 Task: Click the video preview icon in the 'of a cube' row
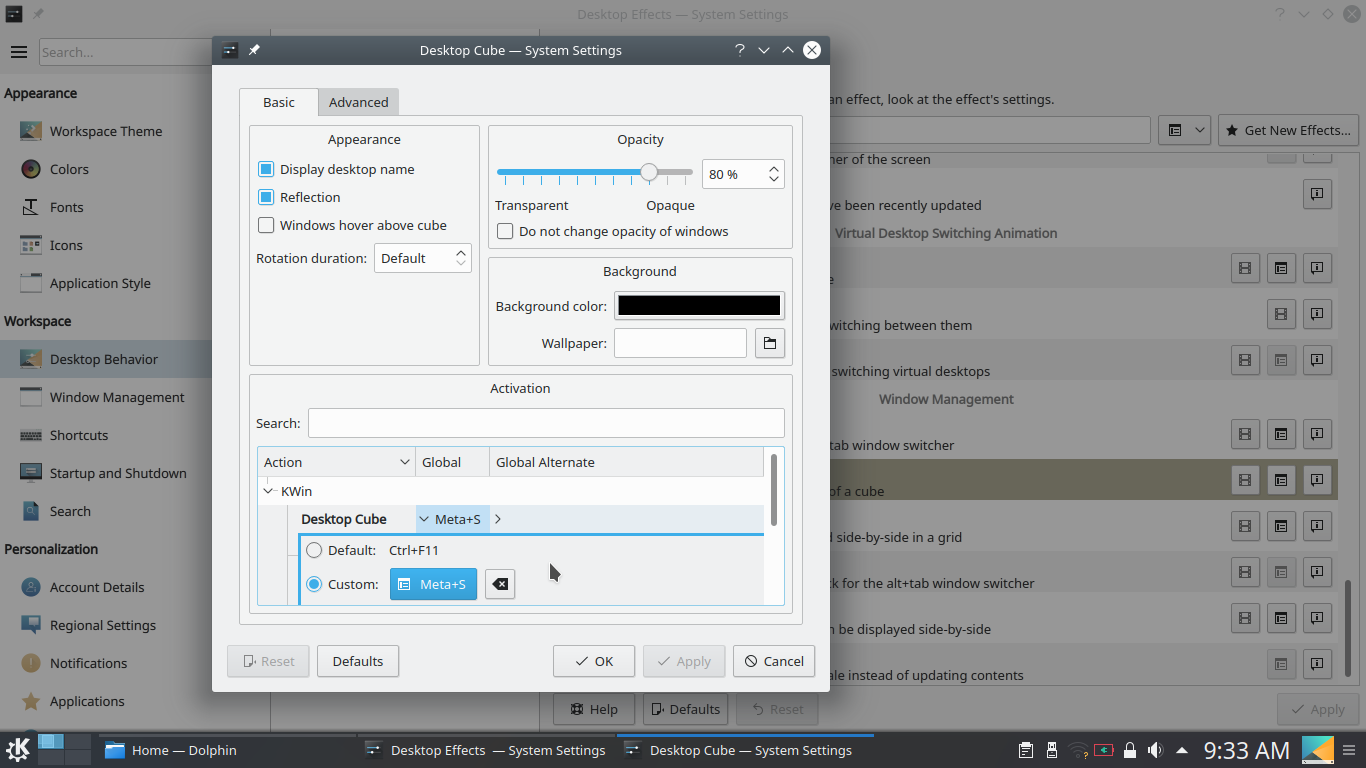[1245, 480]
